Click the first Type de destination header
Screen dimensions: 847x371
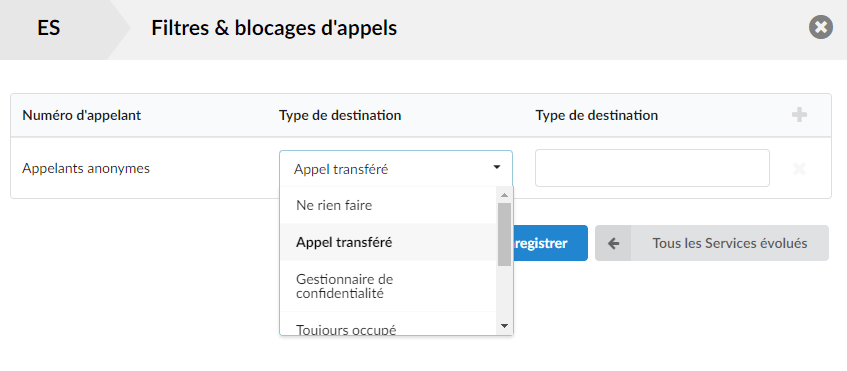pyautogui.click(x=340, y=115)
